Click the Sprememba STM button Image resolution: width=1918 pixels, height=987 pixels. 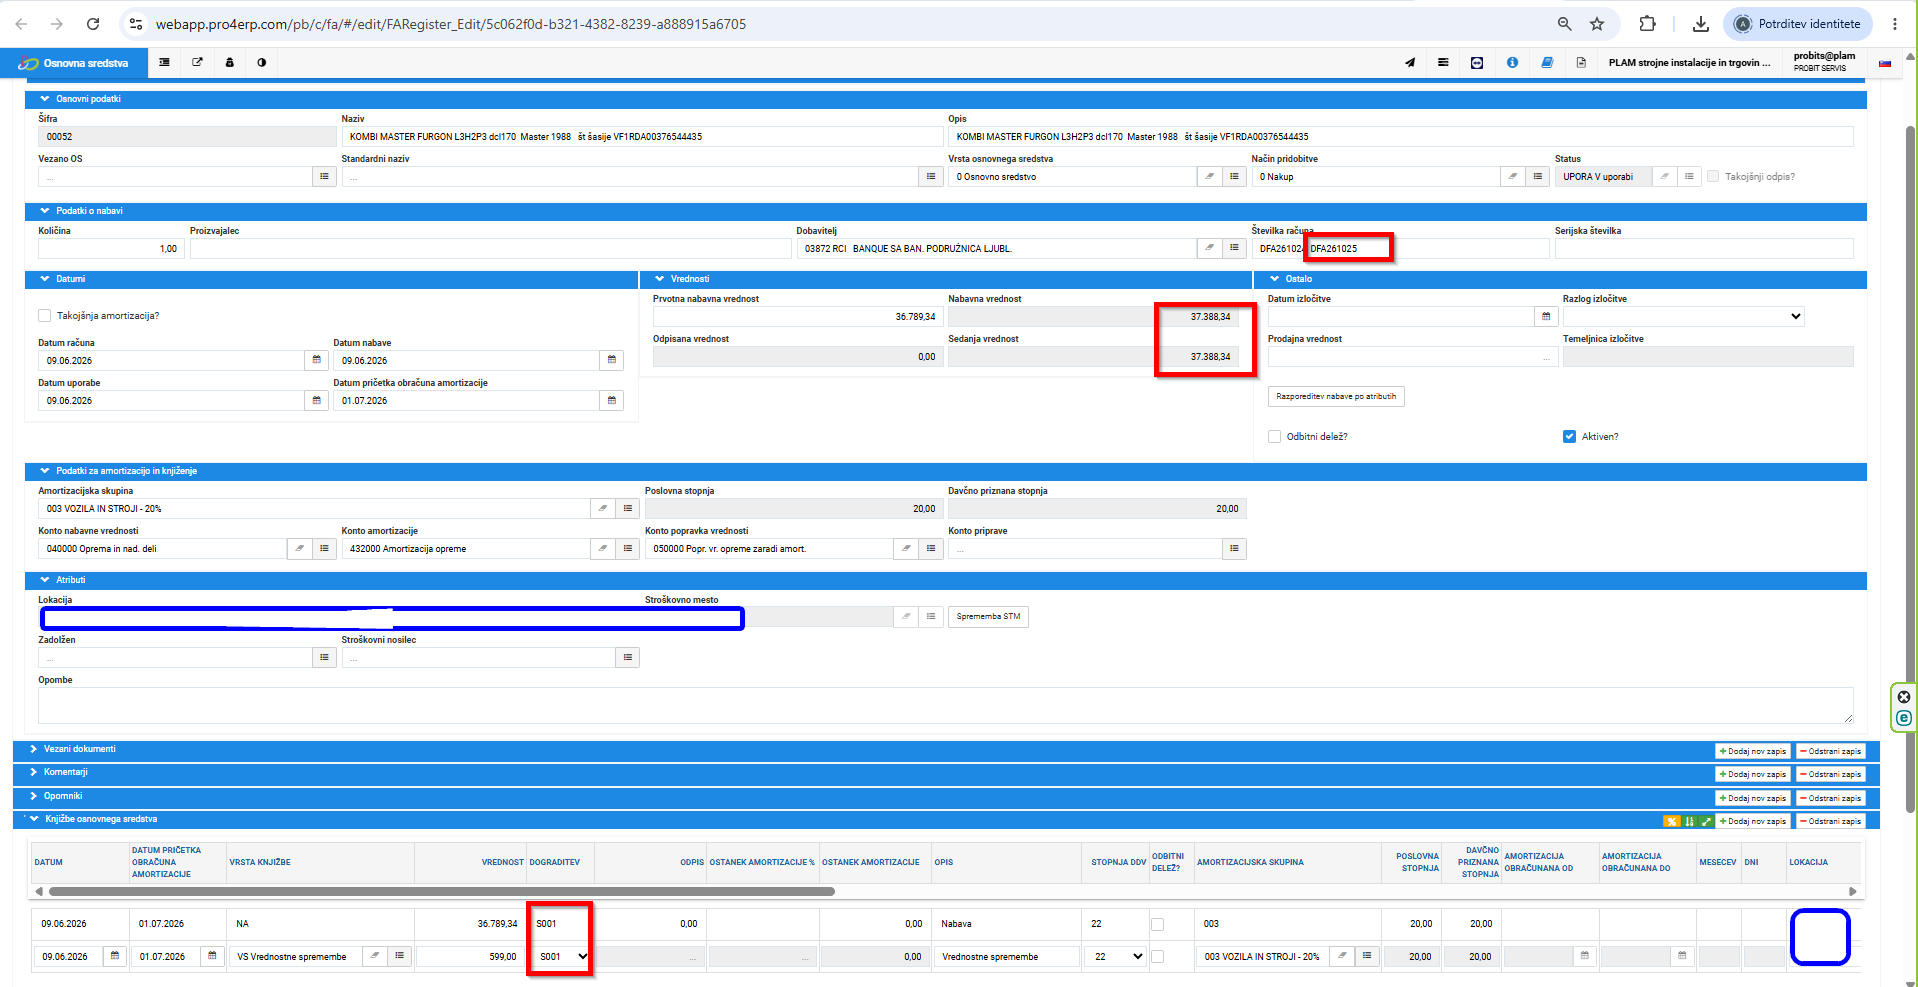pos(988,617)
